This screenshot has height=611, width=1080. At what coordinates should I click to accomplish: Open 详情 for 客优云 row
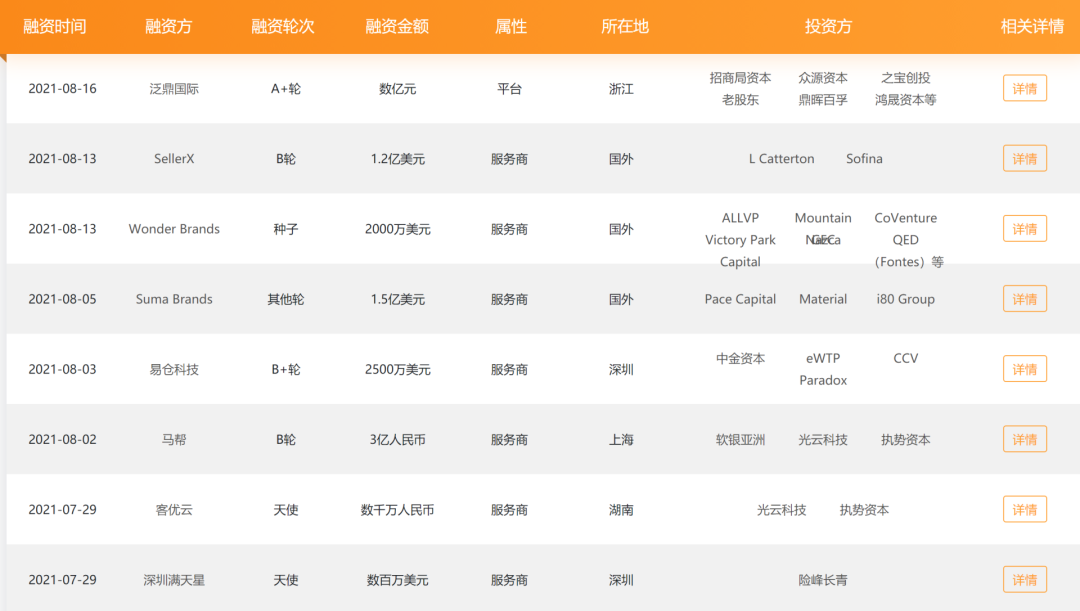coord(1024,510)
